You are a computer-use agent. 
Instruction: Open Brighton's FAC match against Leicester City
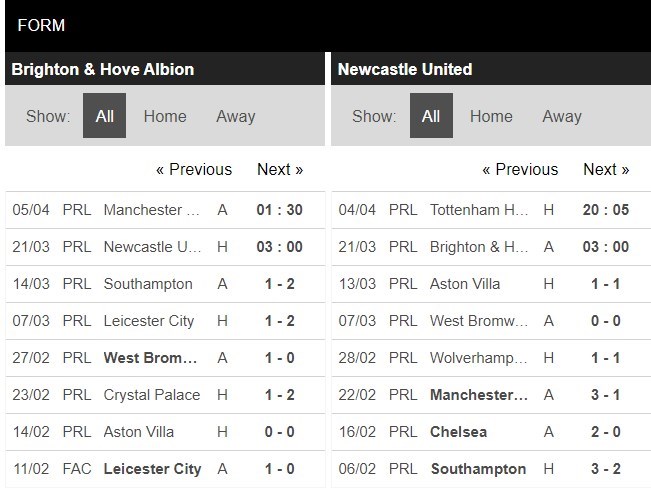coord(152,469)
